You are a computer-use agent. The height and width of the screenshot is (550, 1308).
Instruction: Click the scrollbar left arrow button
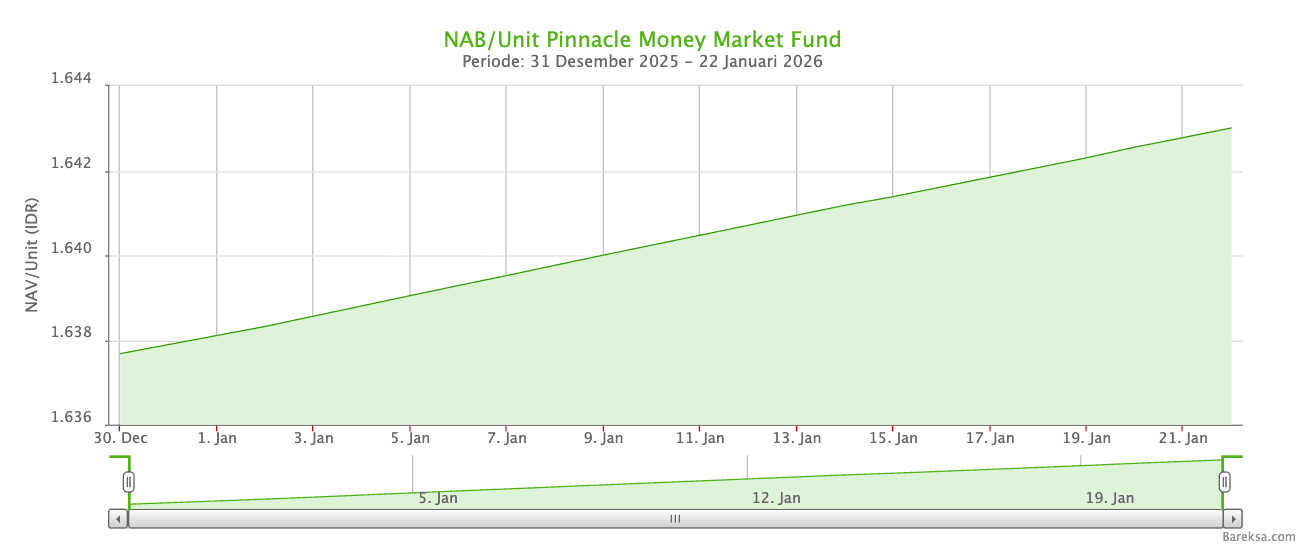(x=118, y=519)
